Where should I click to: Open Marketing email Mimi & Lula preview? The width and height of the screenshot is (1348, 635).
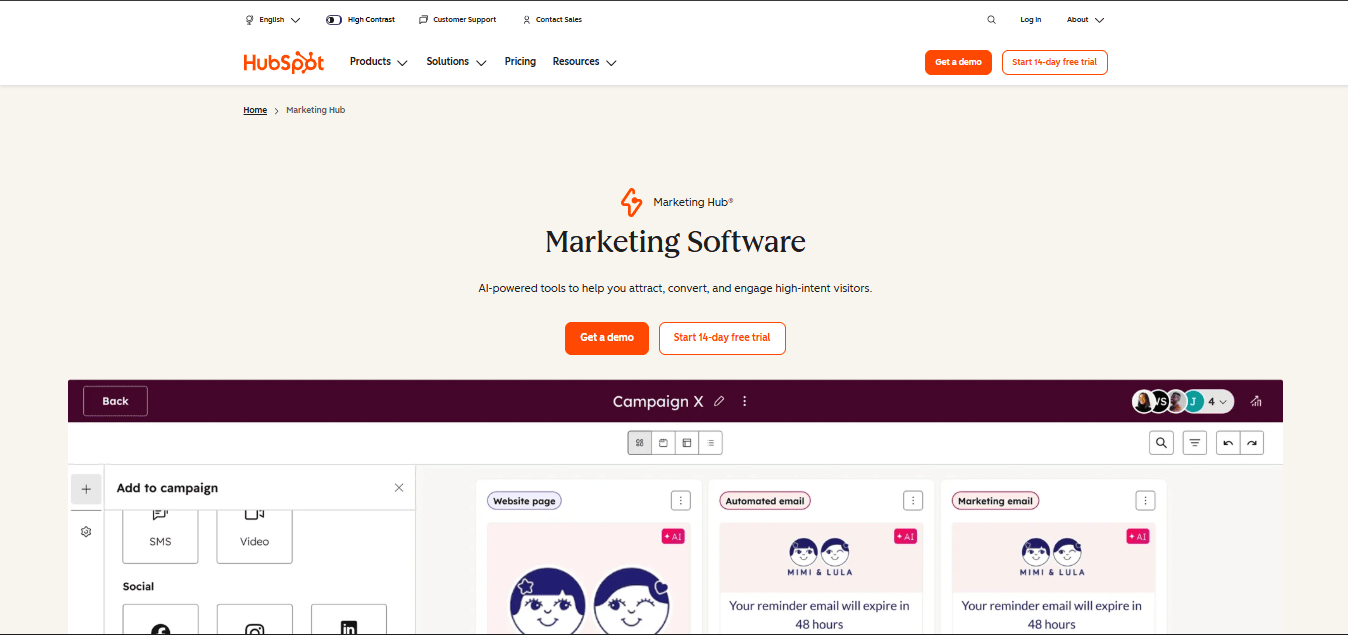tap(1053, 558)
